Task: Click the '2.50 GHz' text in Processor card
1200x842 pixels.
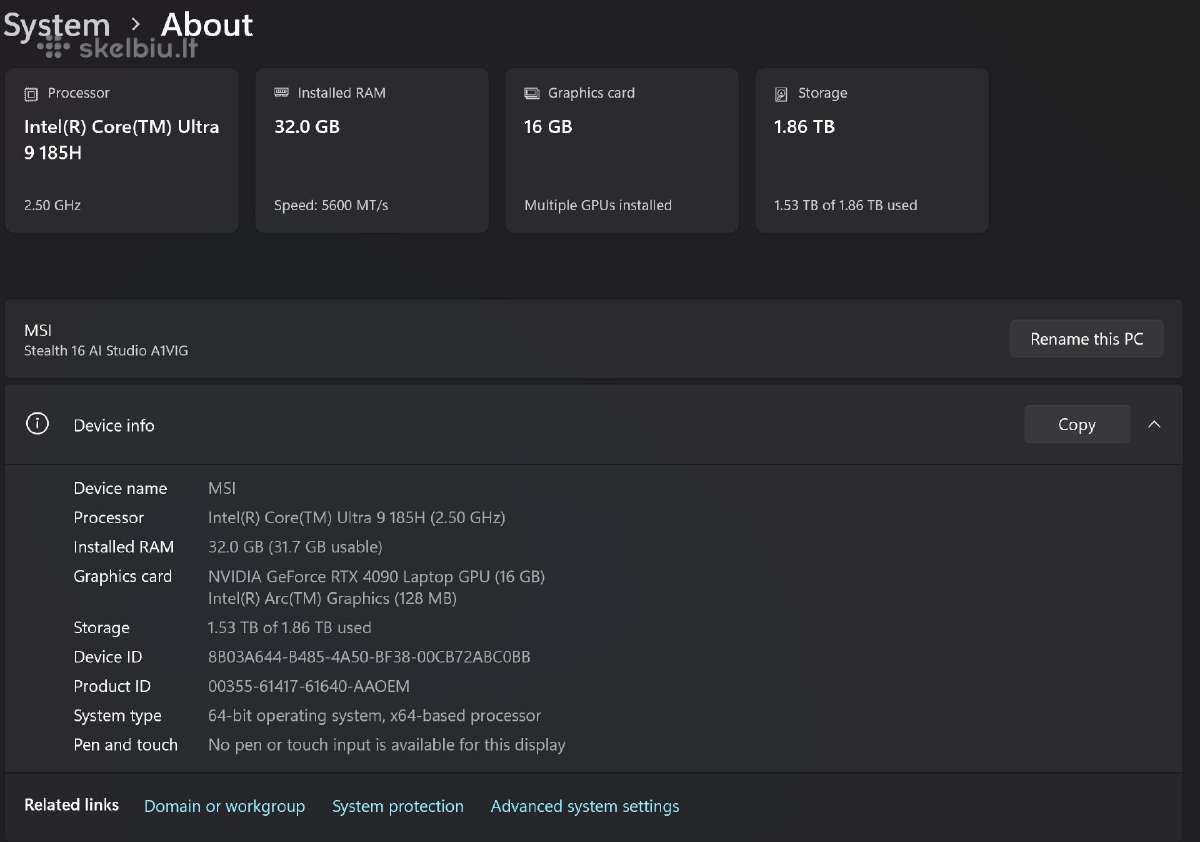Action: pos(53,205)
